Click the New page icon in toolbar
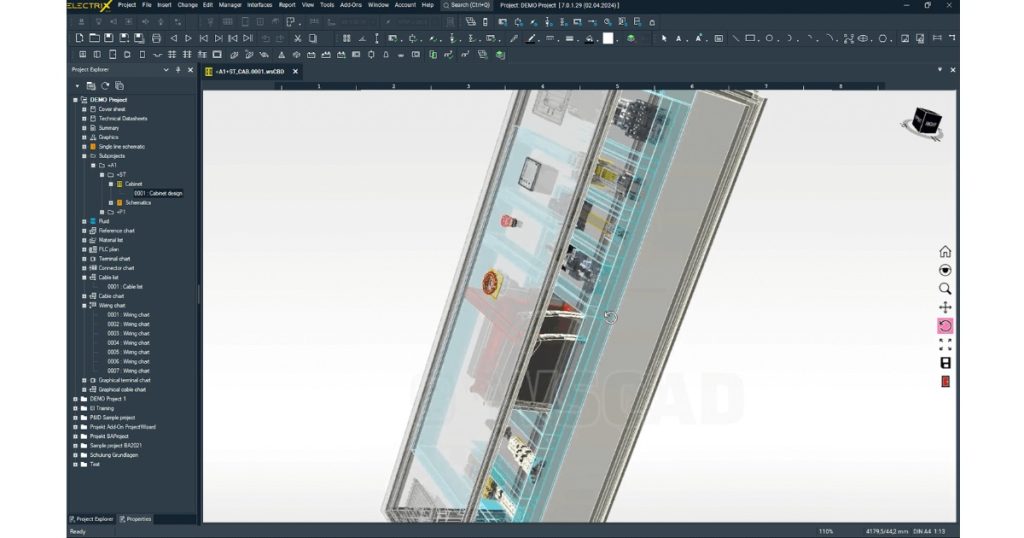 (79, 39)
